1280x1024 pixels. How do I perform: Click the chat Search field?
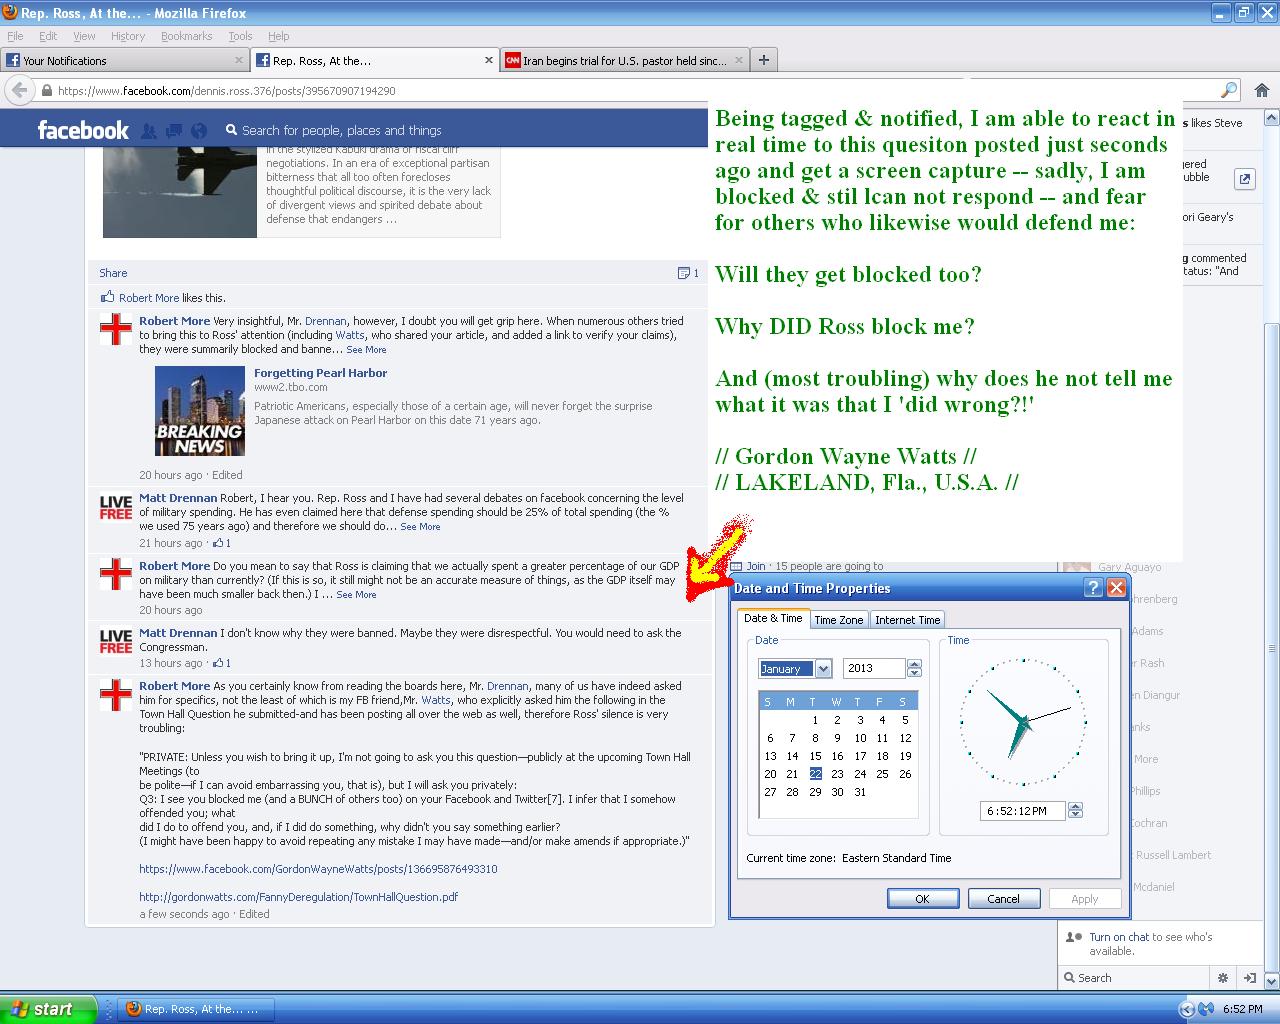click(1134, 978)
